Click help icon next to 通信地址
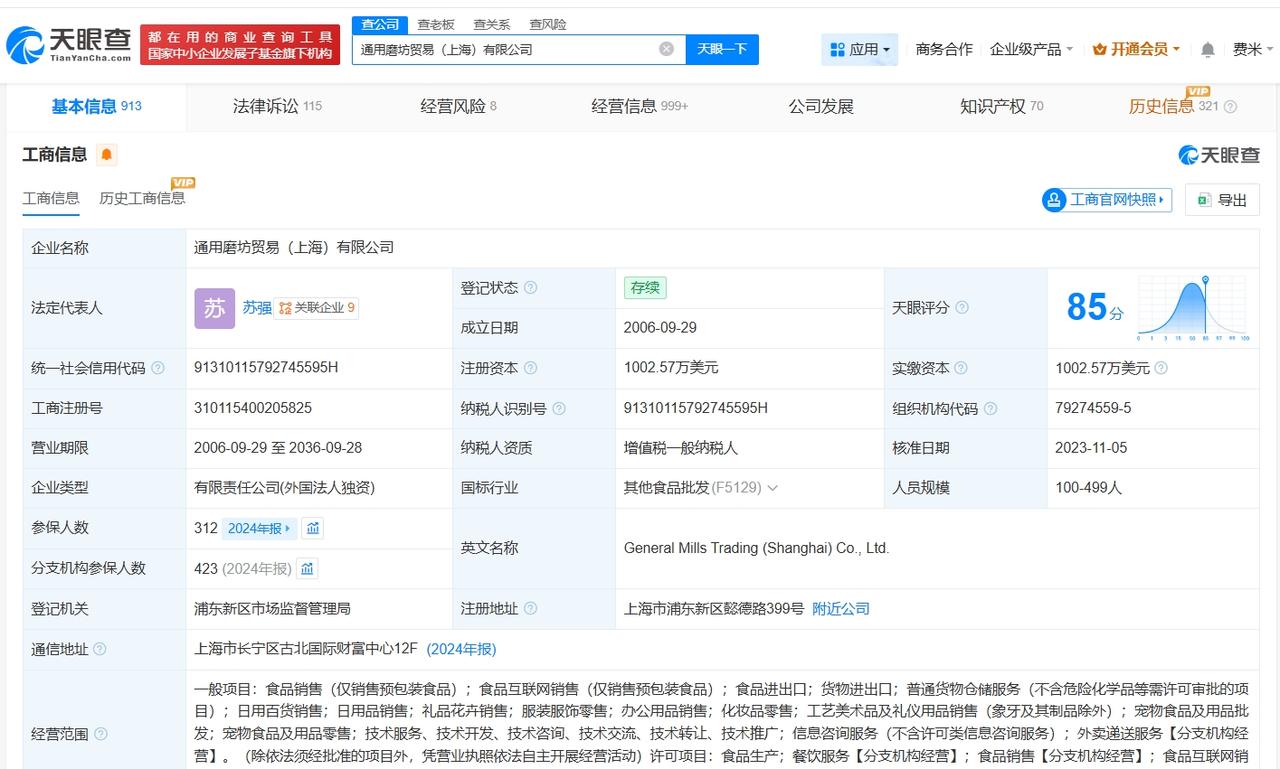 point(99,649)
